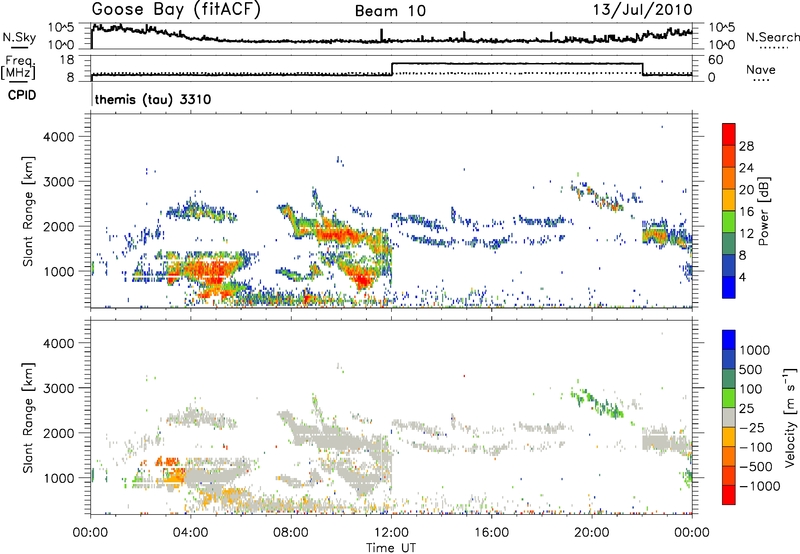
Task: Click the '20:00' time tick label
Action: pyautogui.click(x=592, y=533)
